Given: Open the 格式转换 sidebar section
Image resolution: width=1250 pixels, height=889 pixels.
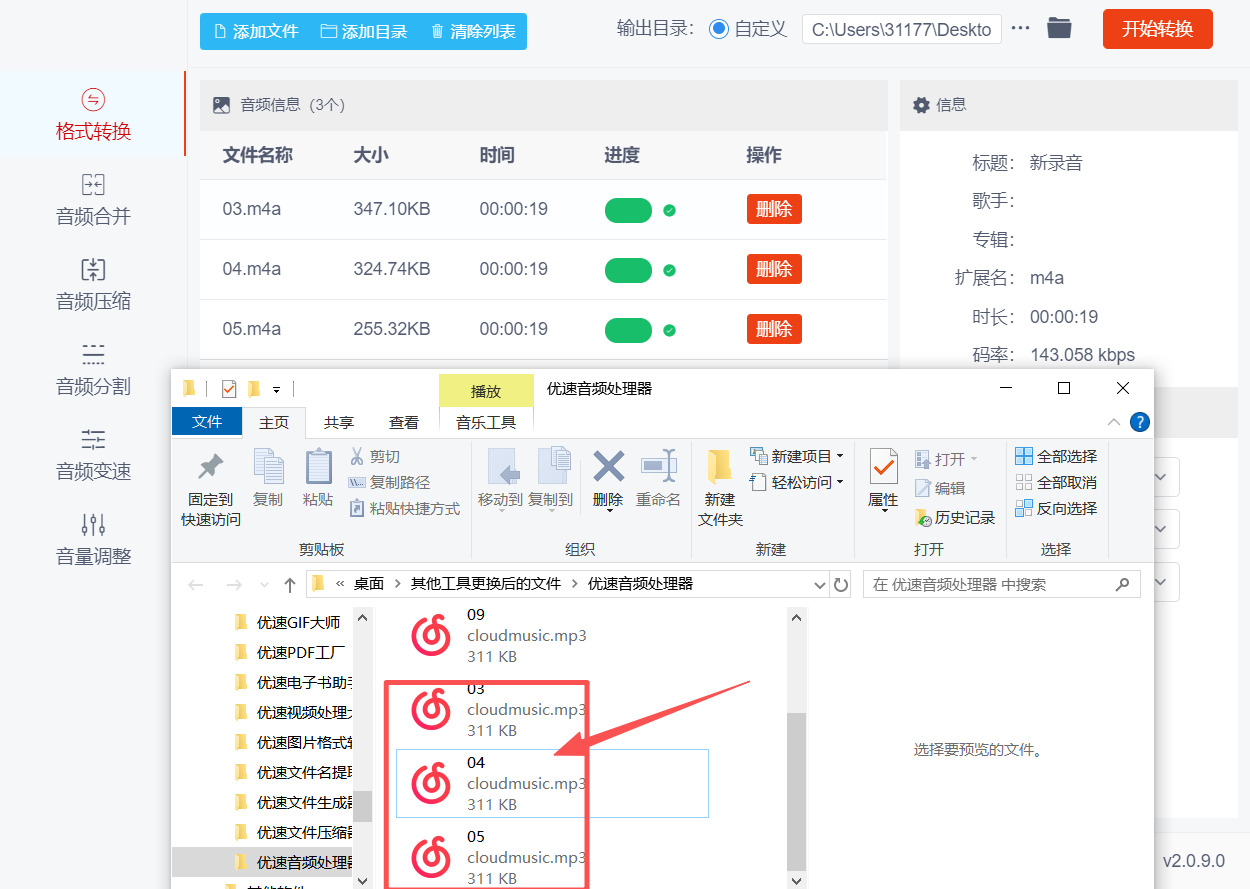Looking at the screenshot, I should point(93,115).
